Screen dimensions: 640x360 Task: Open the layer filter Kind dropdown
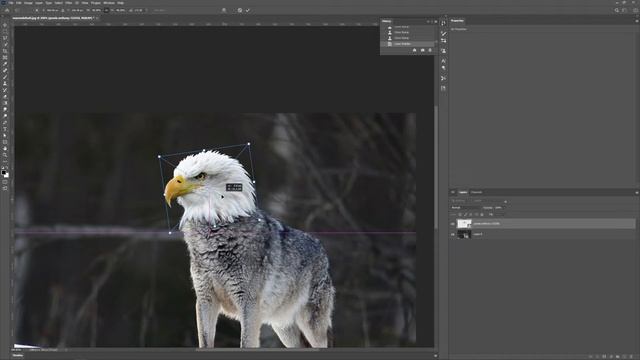460,201
